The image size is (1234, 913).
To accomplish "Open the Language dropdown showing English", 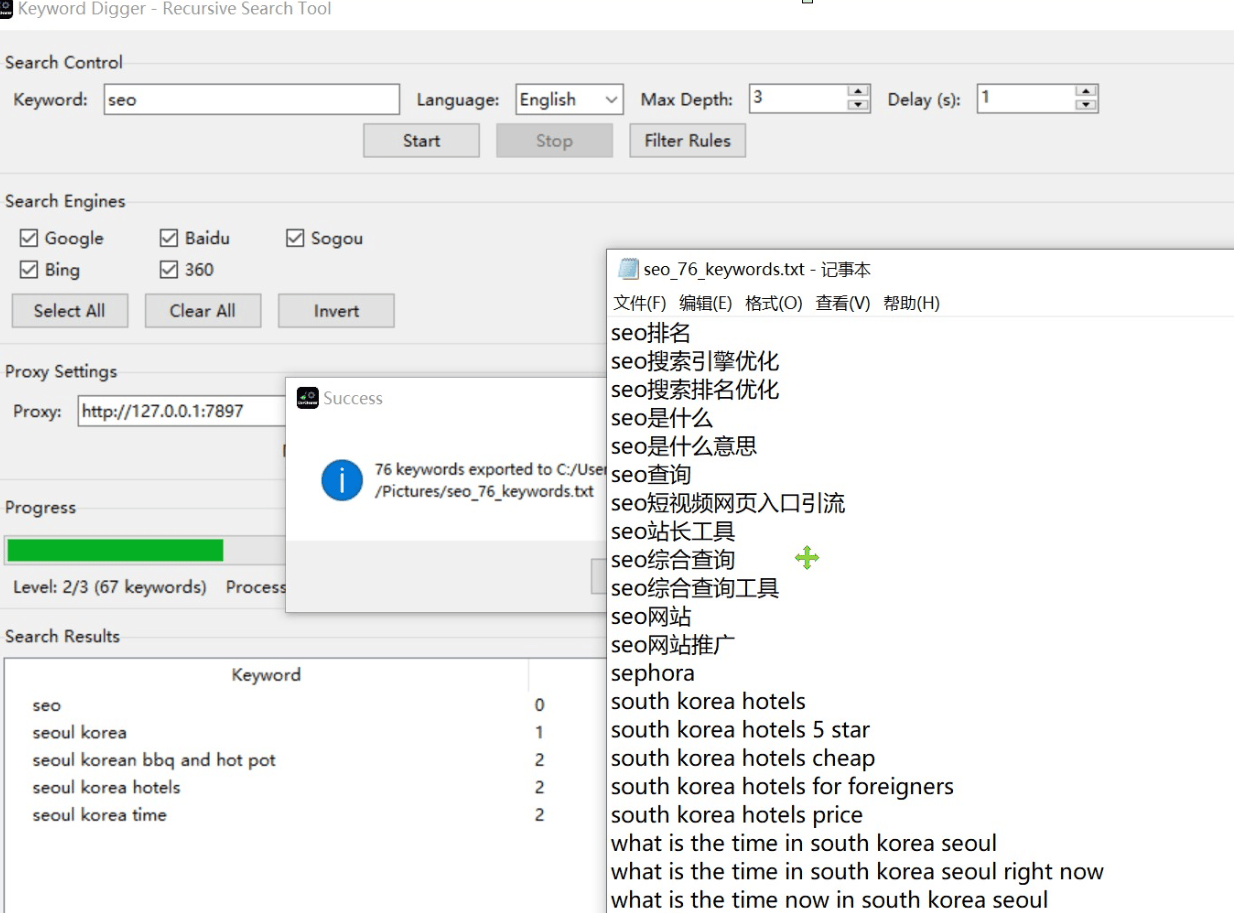I will [x=569, y=99].
